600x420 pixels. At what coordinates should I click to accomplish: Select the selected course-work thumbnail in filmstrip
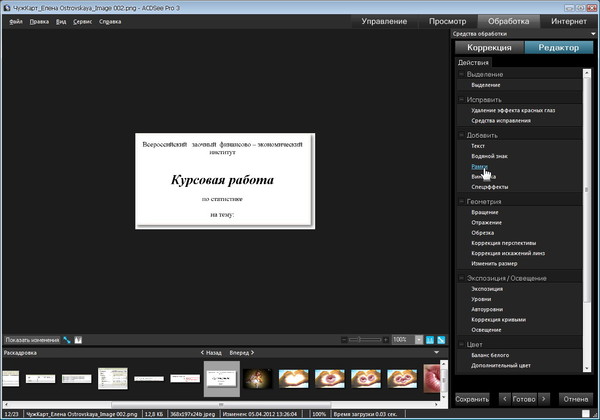click(x=222, y=379)
